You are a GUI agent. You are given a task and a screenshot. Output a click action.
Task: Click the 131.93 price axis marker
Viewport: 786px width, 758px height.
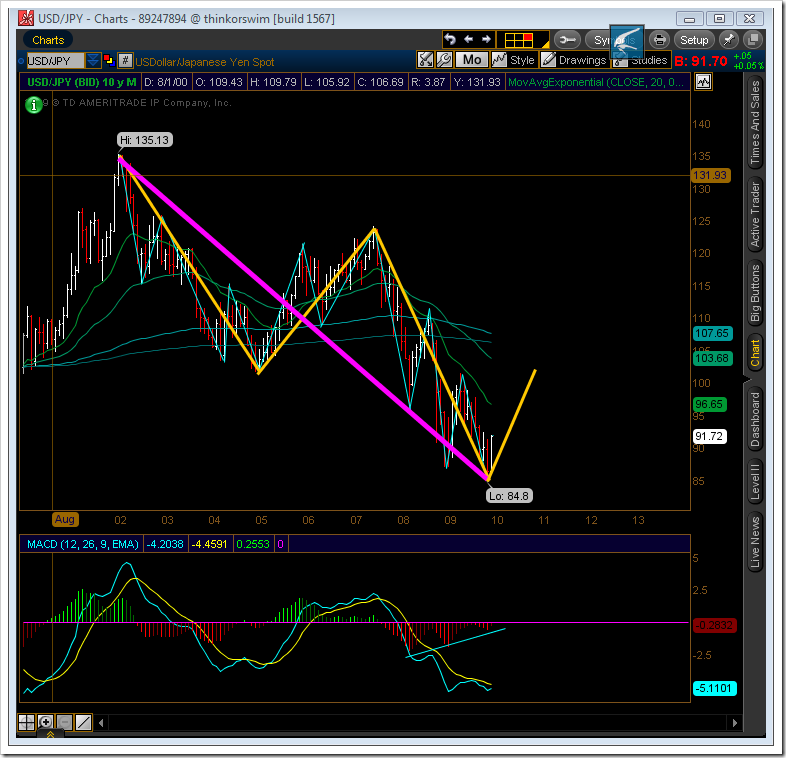click(710, 175)
